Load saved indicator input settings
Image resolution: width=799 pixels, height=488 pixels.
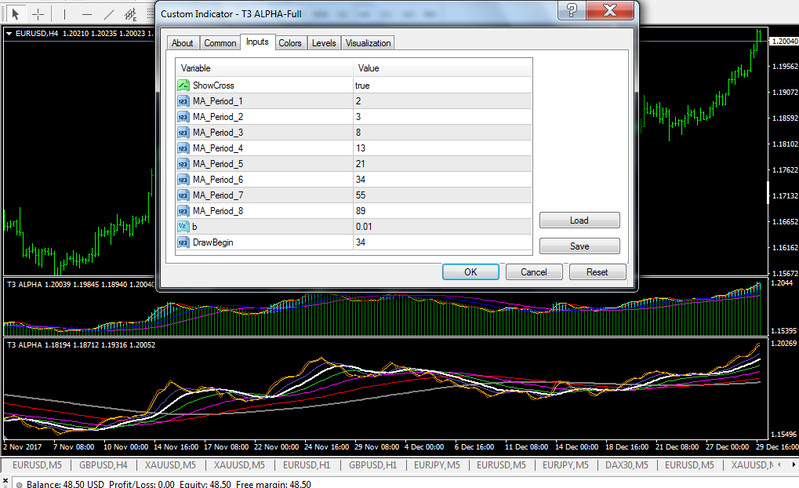pyautogui.click(x=579, y=220)
